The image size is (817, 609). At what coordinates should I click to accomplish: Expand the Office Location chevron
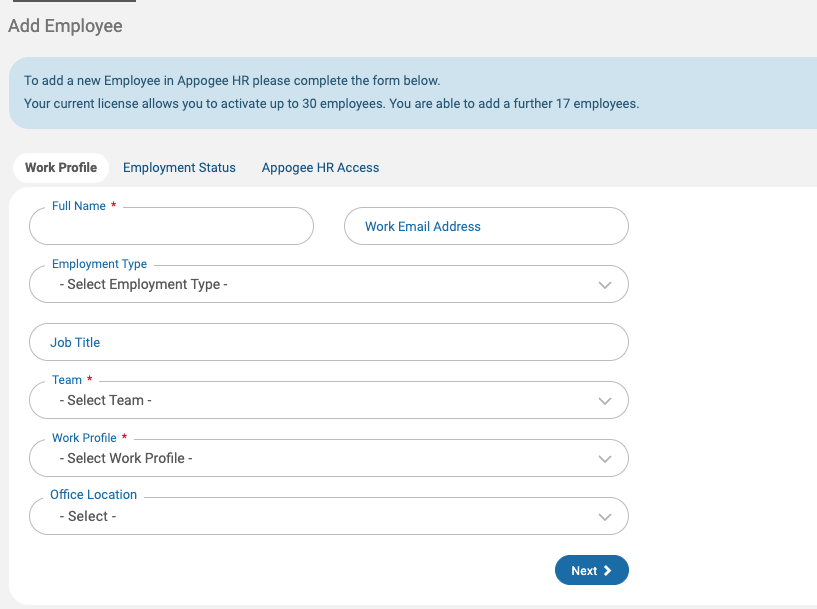click(604, 516)
